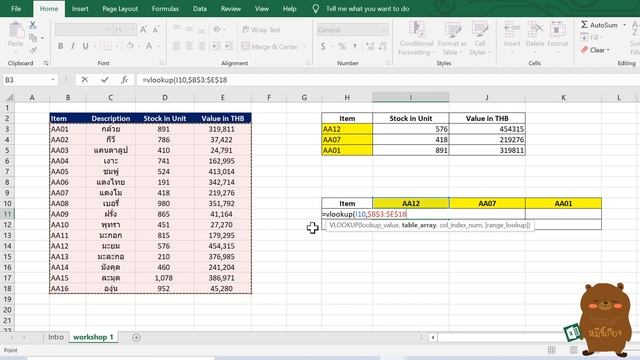This screenshot has width=640, height=360.
Task: Click cell containing AA12 in column H
Action: [347, 129]
